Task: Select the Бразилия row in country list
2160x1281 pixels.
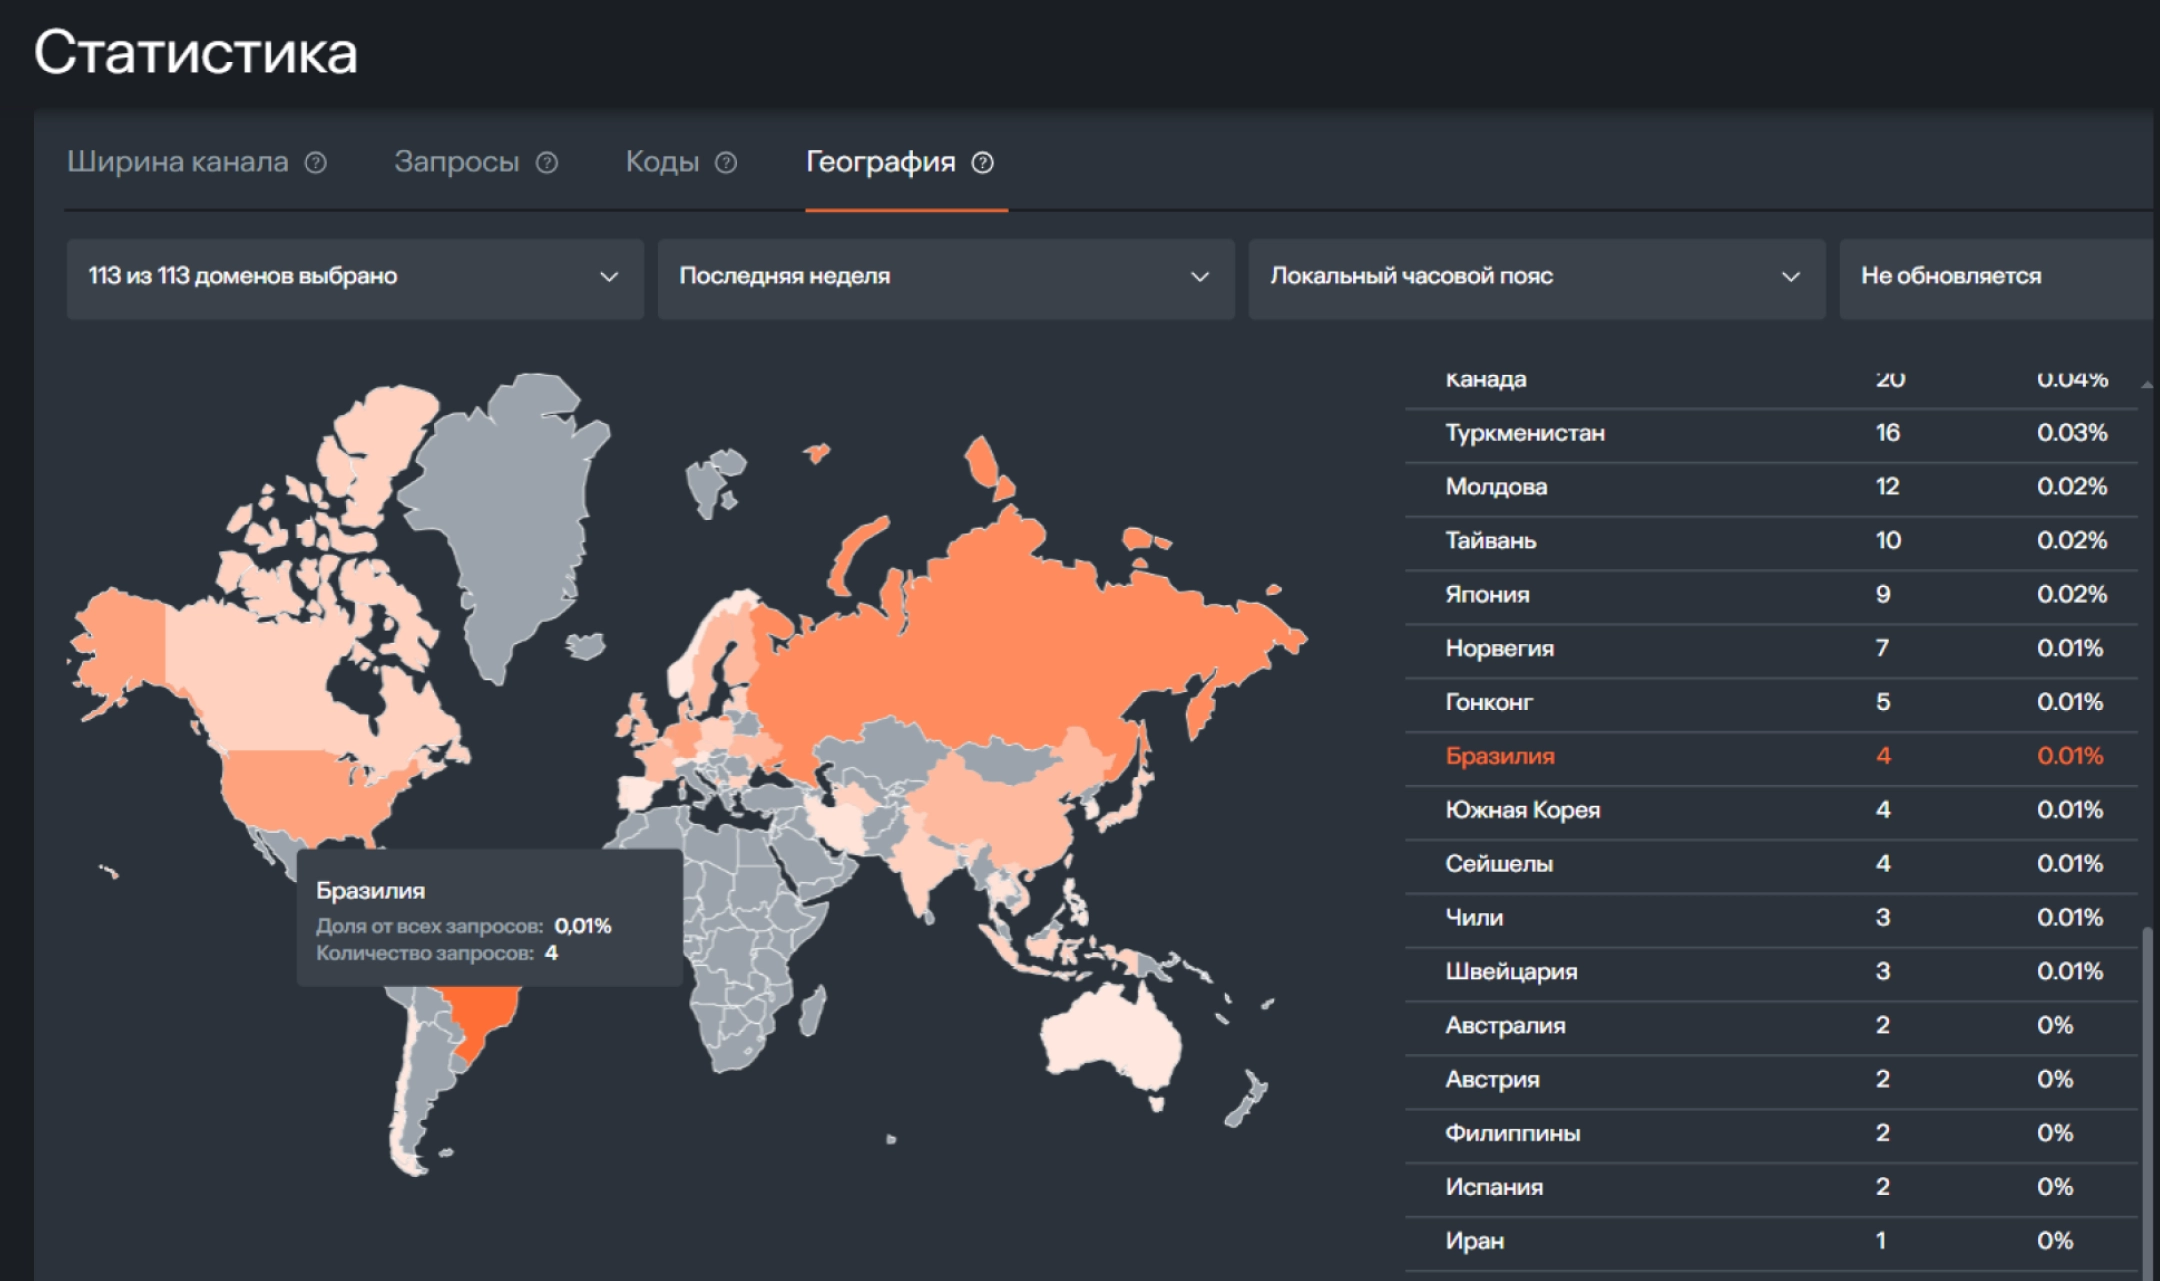Action: click(x=1771, y=757)
